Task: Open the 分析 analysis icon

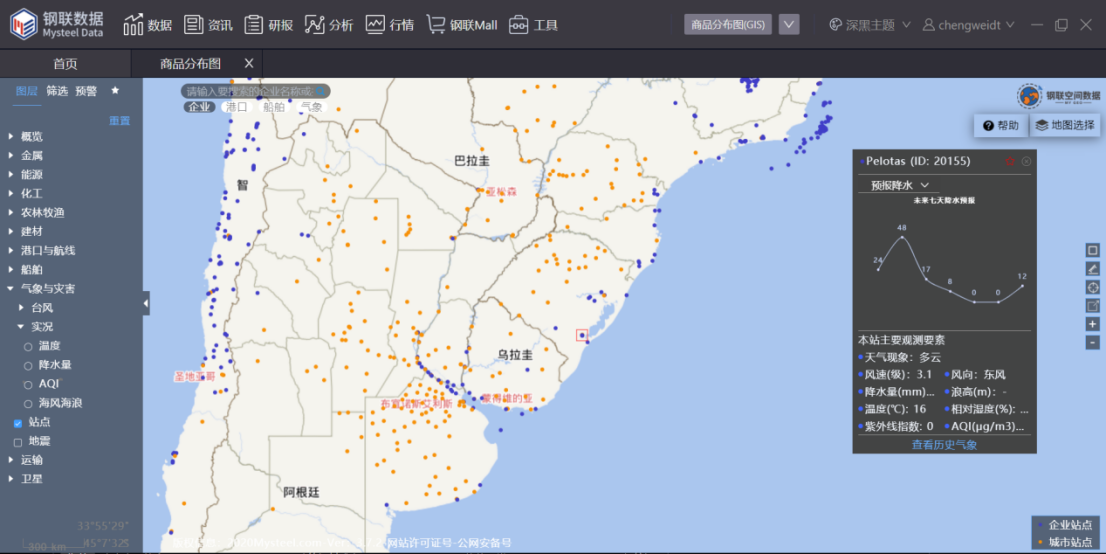Action: click(314, 25)
